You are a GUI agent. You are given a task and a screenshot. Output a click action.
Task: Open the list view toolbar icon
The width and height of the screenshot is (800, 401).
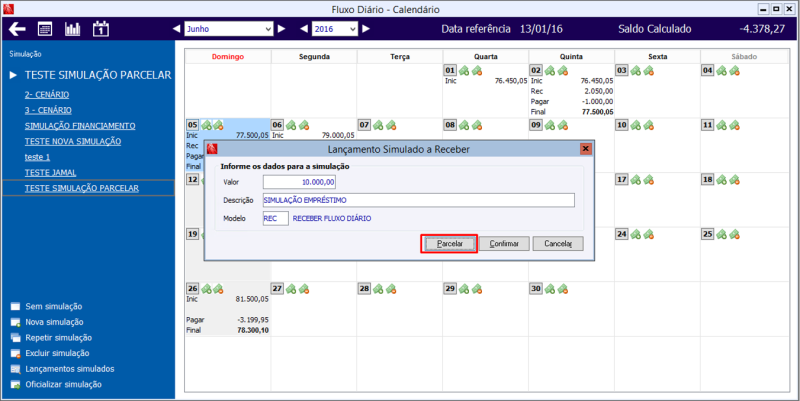click(45, 29)
